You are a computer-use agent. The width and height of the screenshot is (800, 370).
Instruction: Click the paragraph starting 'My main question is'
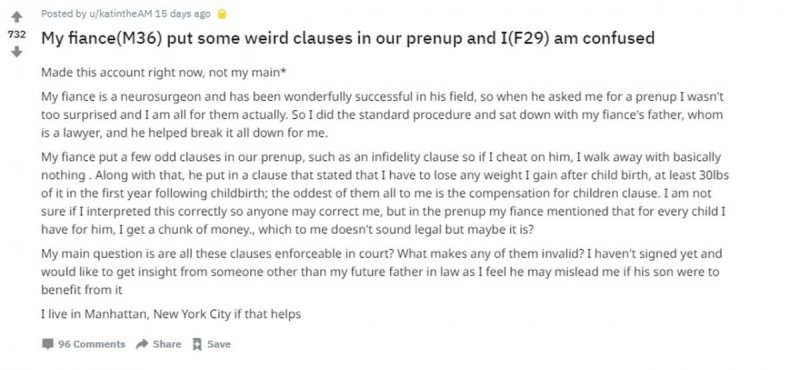pyautogui.click(x=382, y=272)
